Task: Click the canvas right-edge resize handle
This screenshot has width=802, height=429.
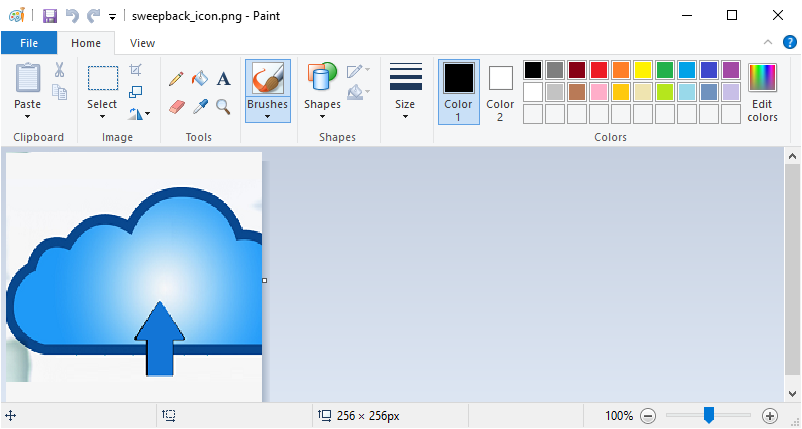Action: click(x=264, y=280)
